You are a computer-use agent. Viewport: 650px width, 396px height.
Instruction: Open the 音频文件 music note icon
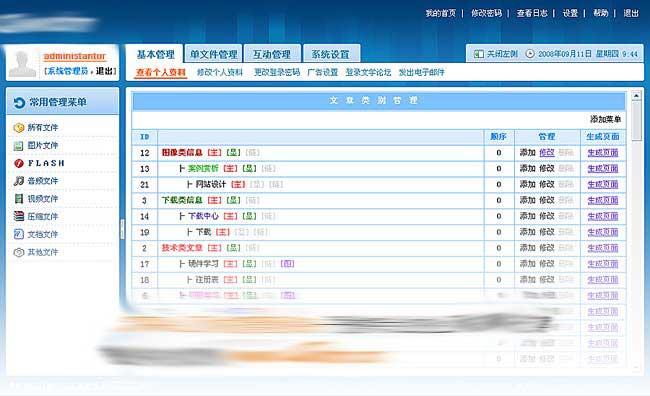(19, 181)
